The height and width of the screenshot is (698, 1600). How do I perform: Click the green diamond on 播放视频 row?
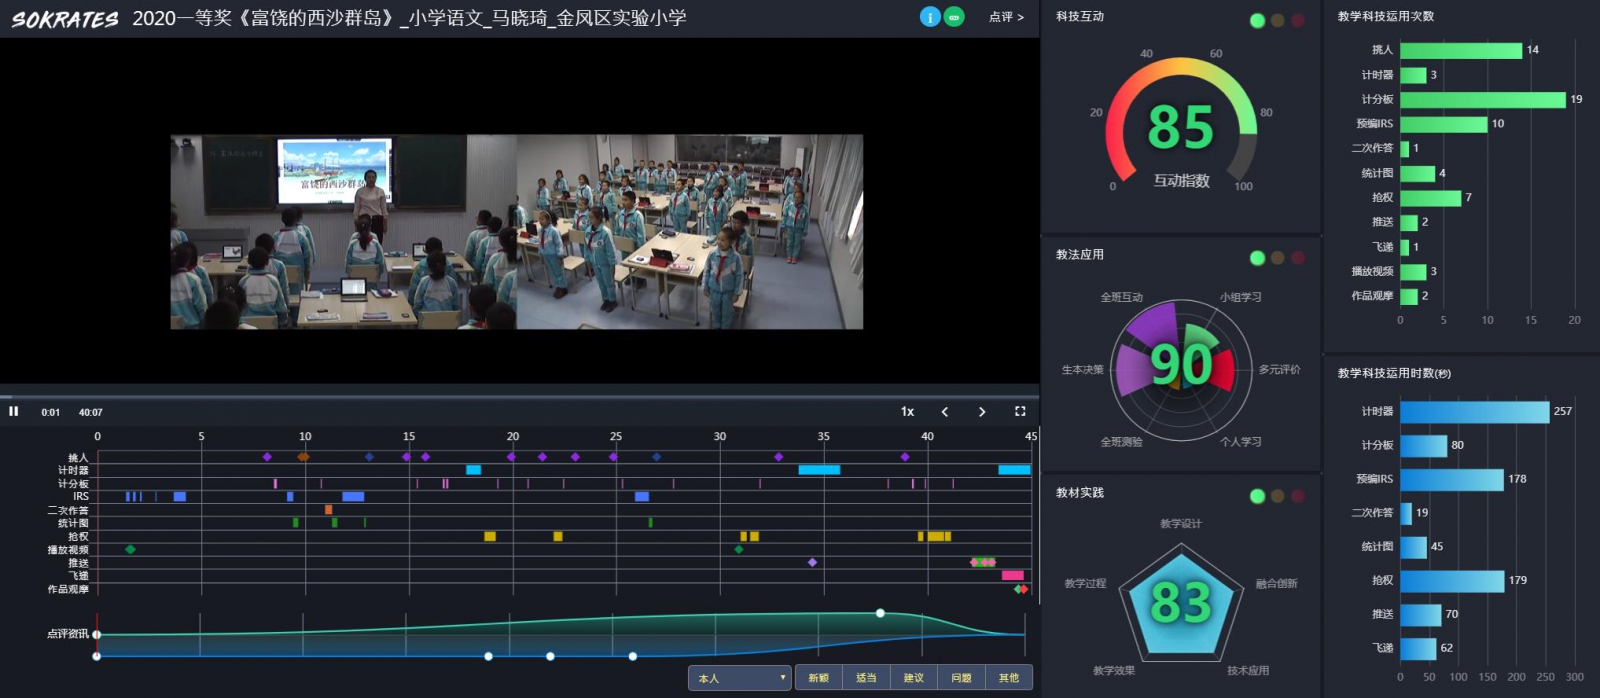[x=130, y=549]
